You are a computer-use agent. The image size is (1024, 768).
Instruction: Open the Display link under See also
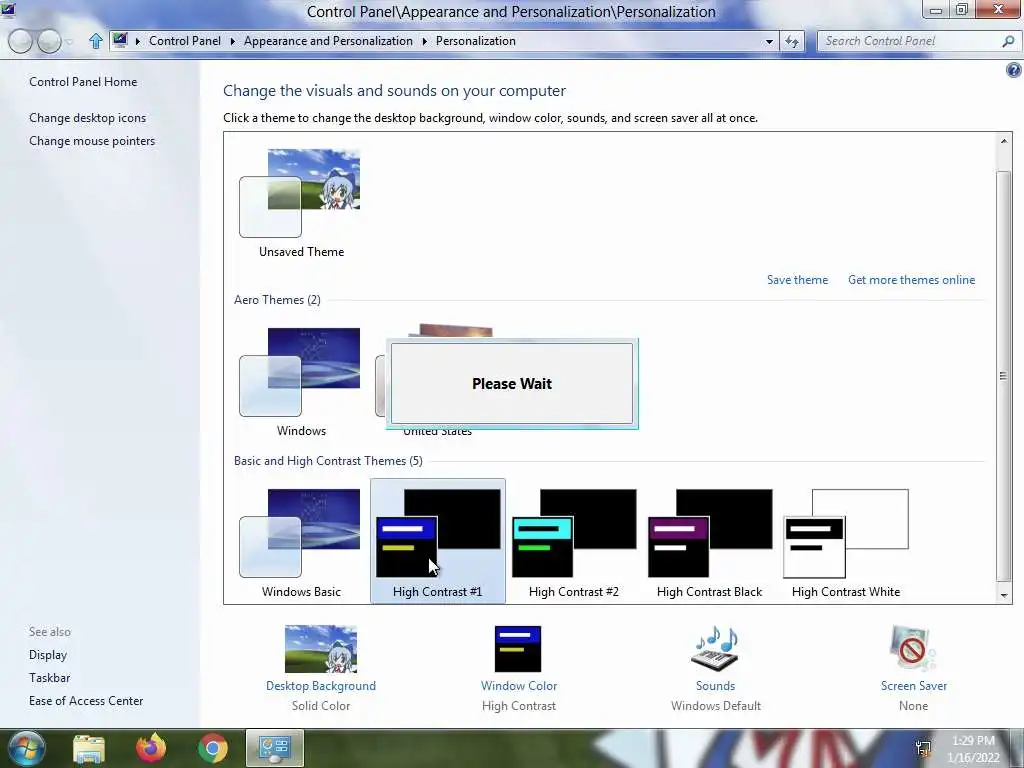48,654
